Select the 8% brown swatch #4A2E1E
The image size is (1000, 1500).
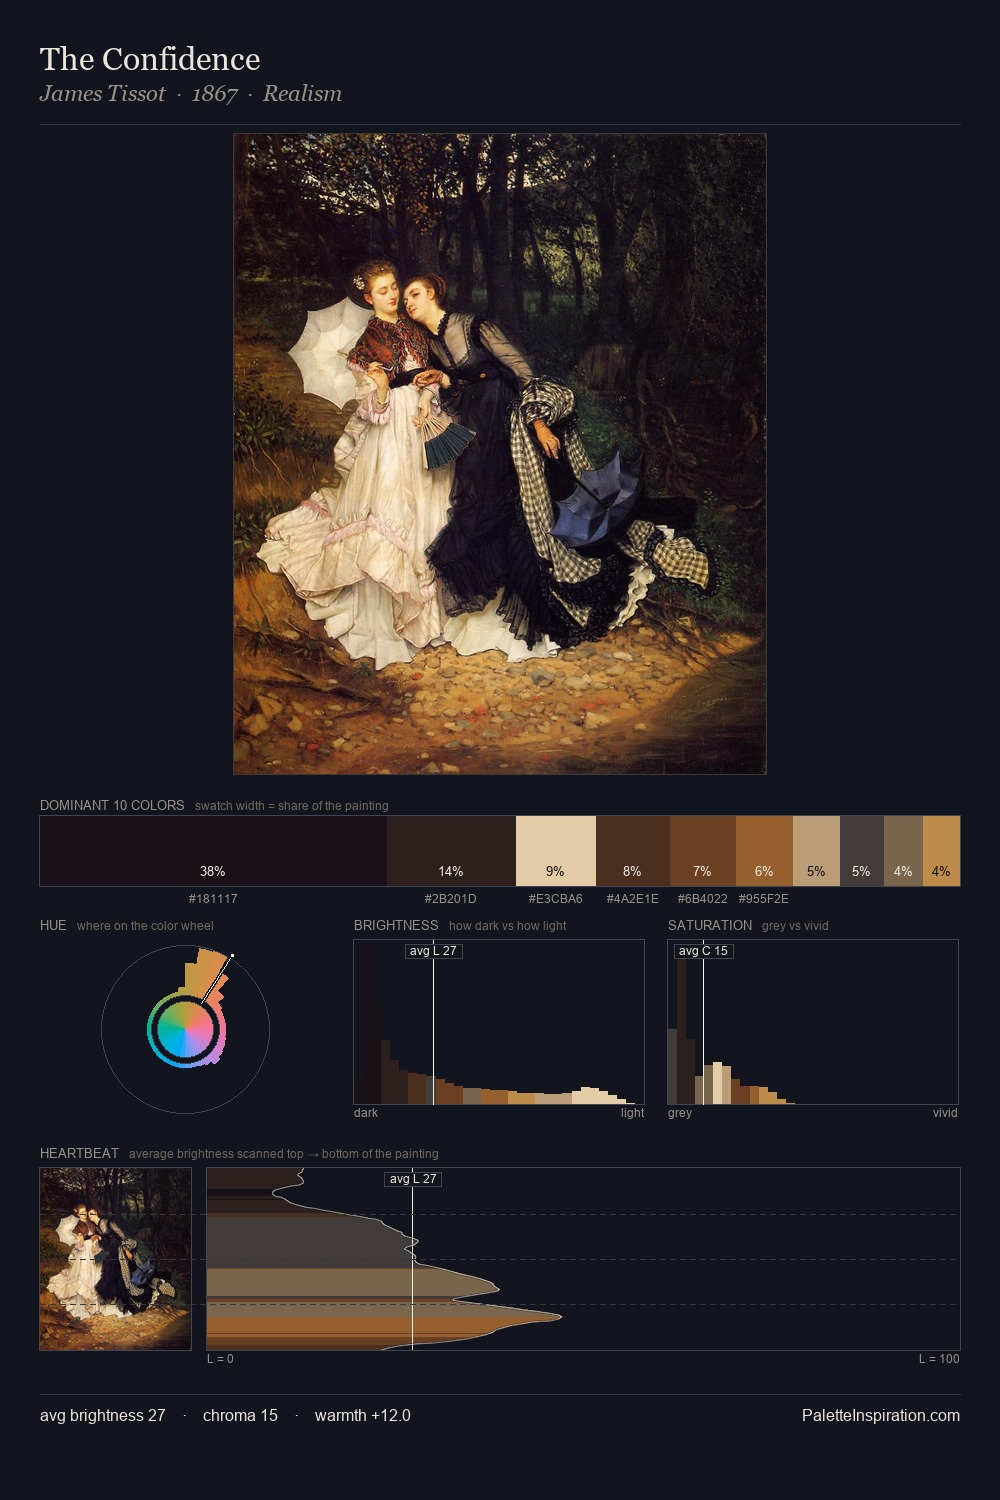point(633,851)
